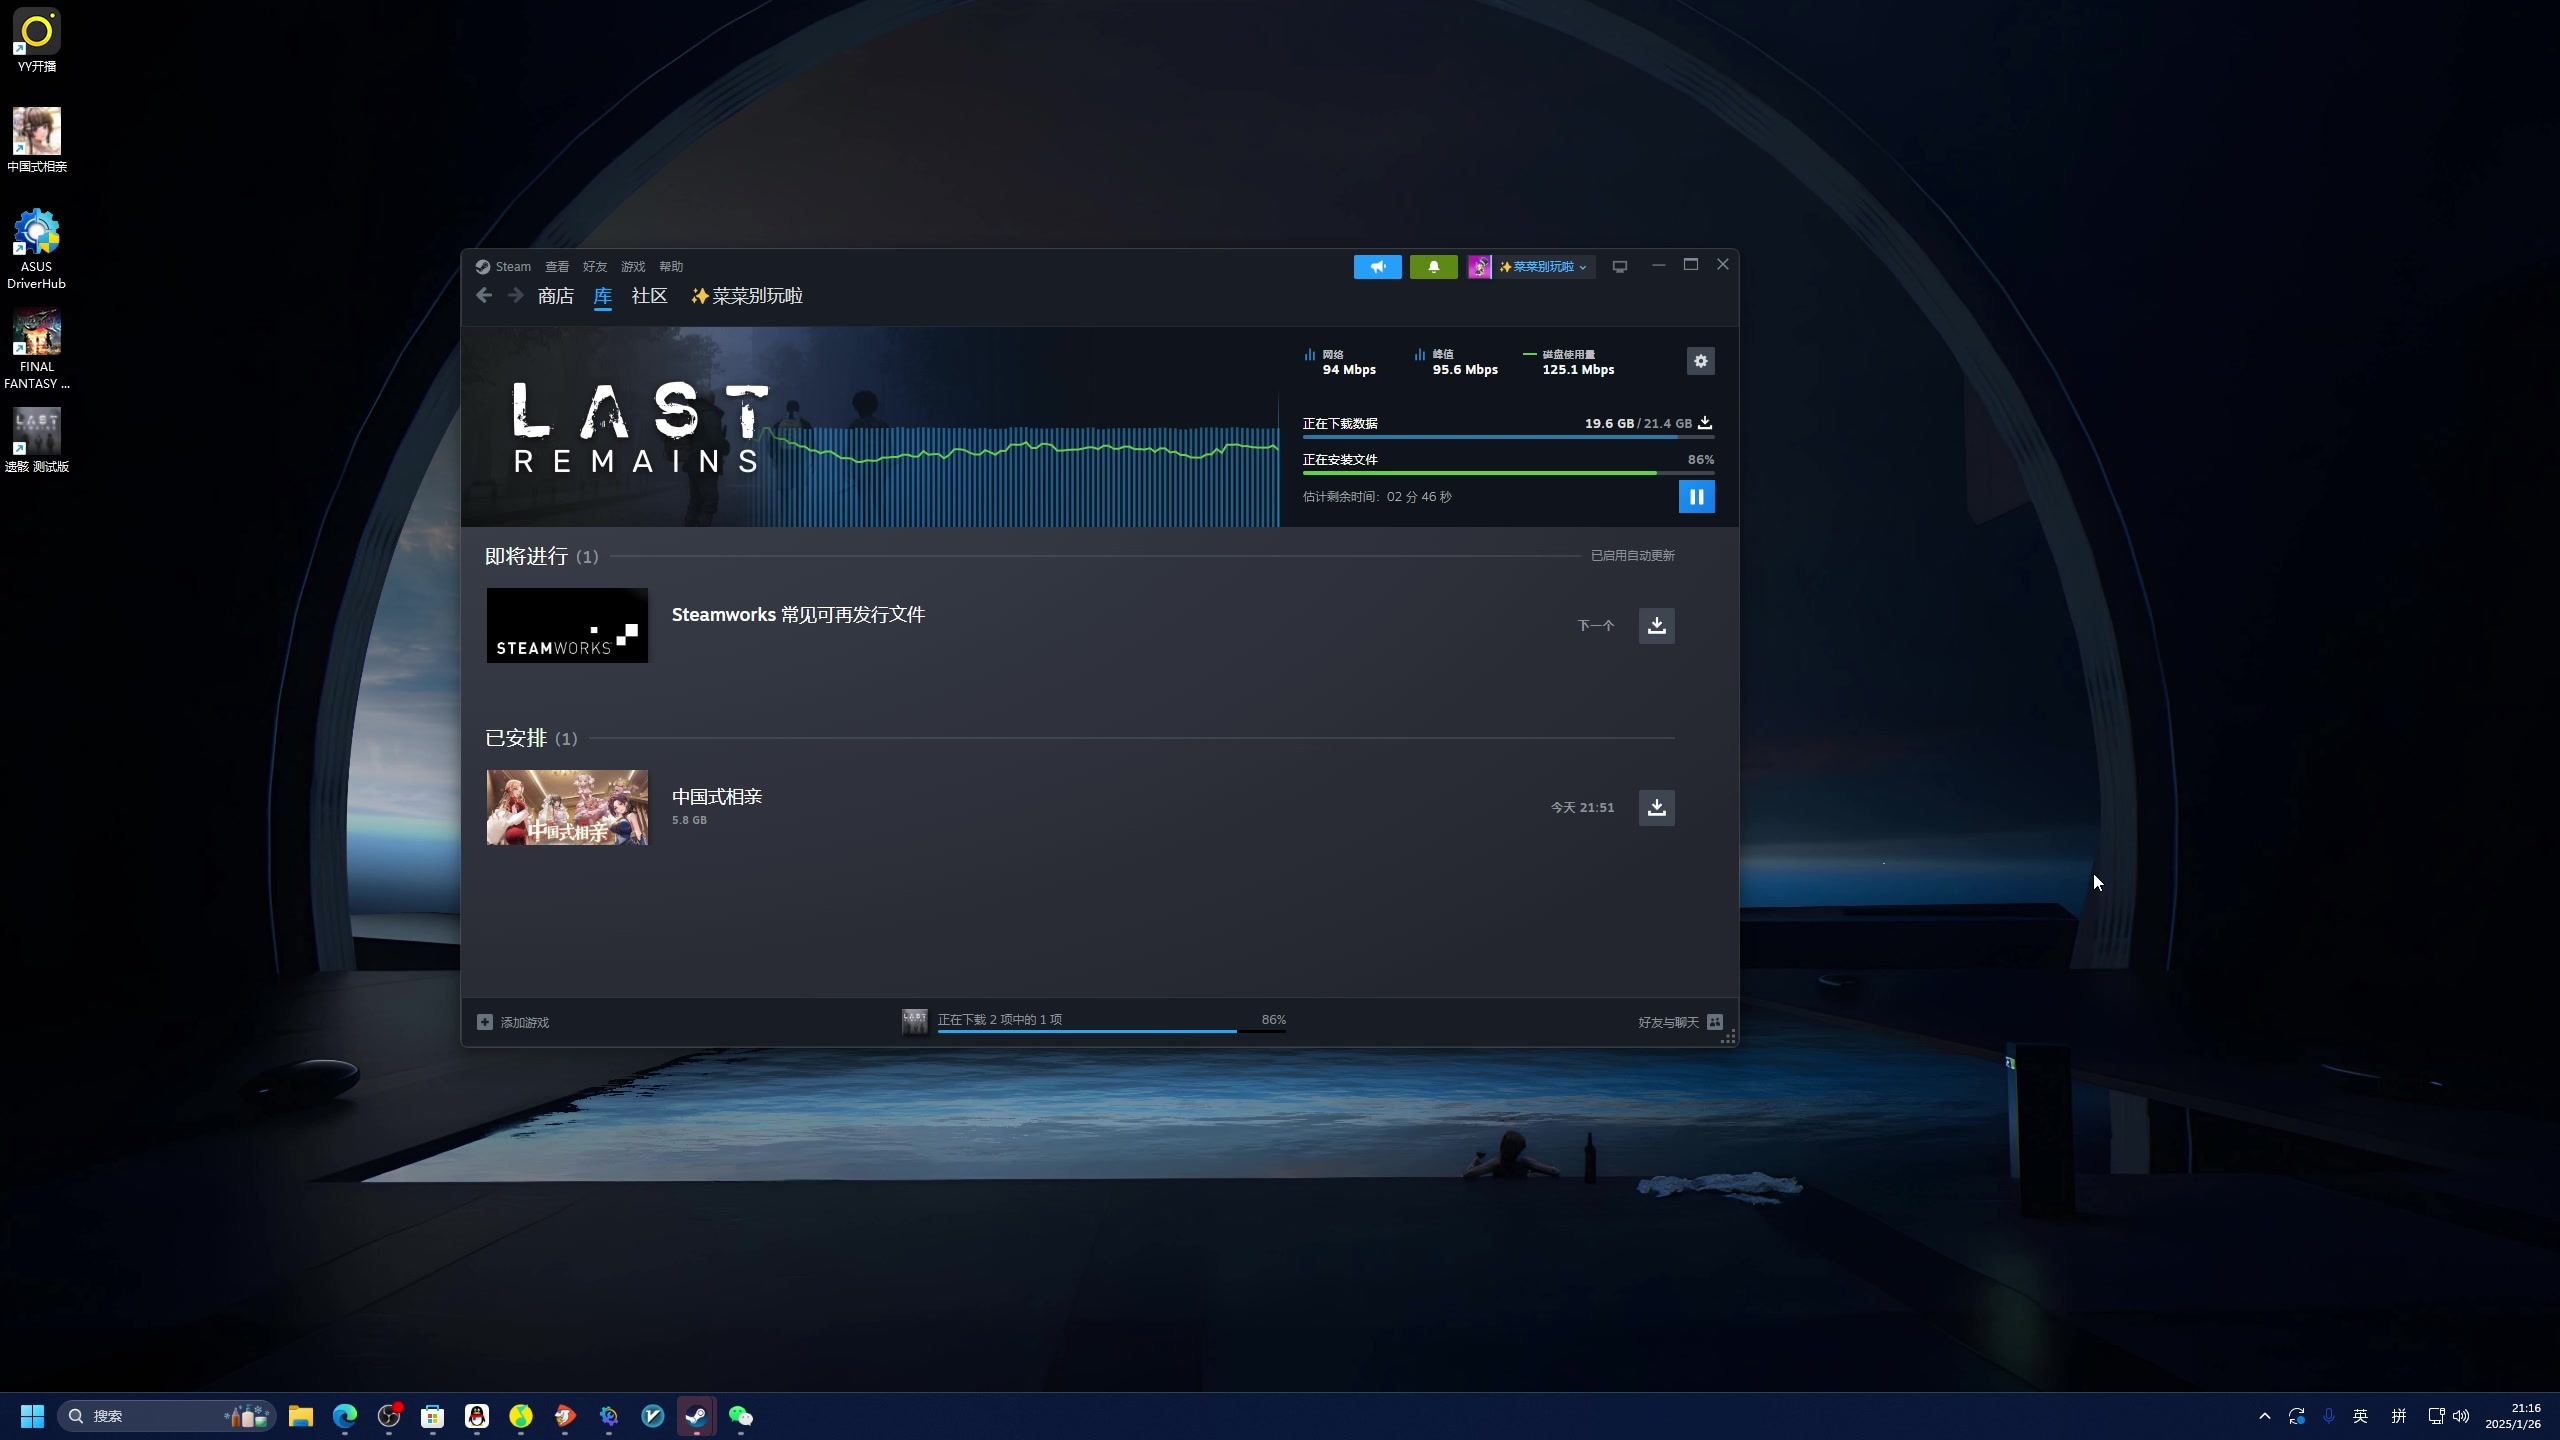The height and width of the screenshot is (1440, 2560).
Task: Open Steam notifications bell button
Action: [x=1433, y=266]
